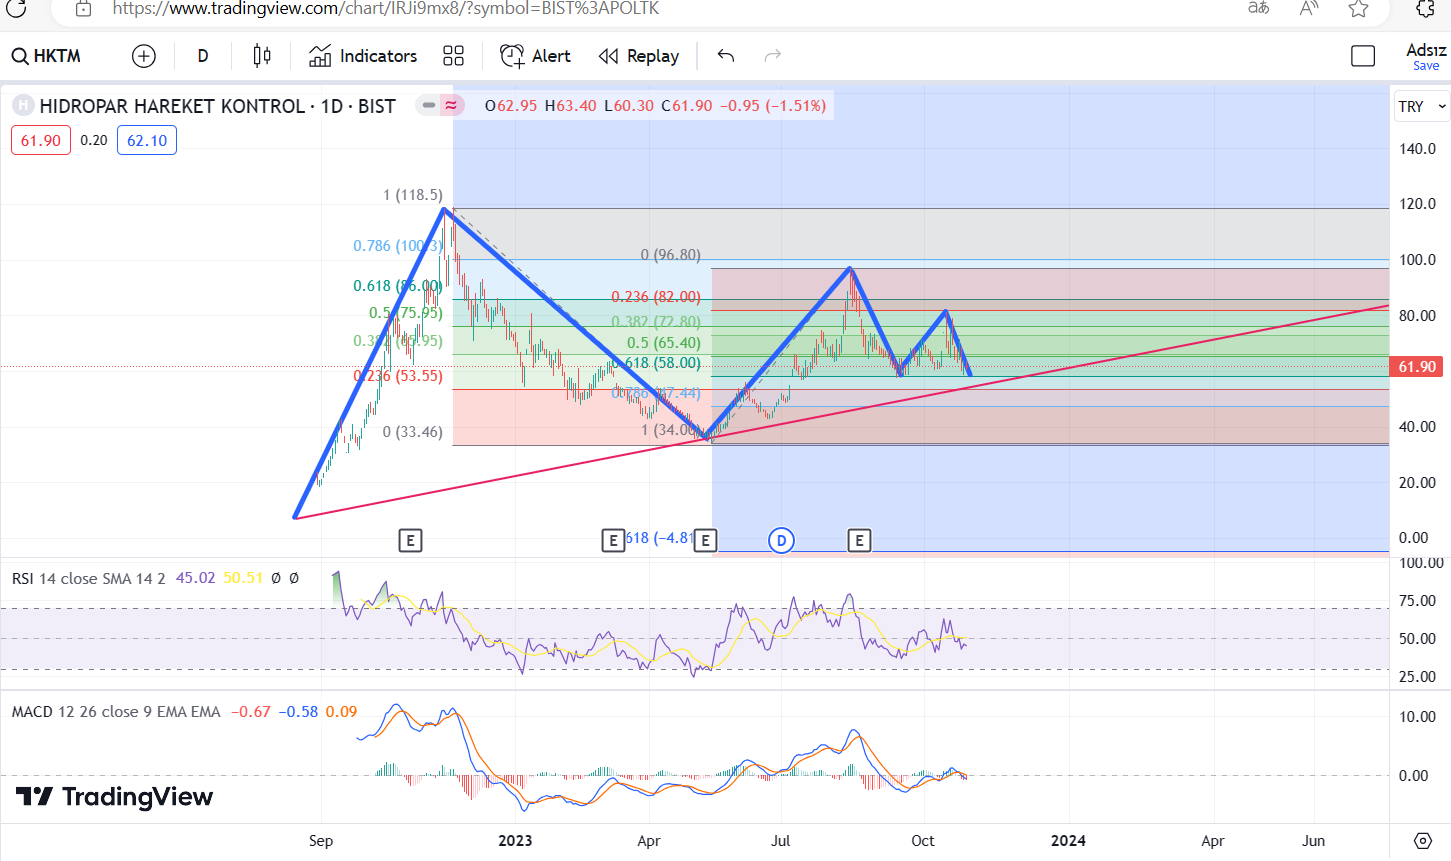The width and height of the screenshot is (1451, 861).
Task: Open the indicator templates grid icon
Action: pyautogui.click(x=454, y=56)
